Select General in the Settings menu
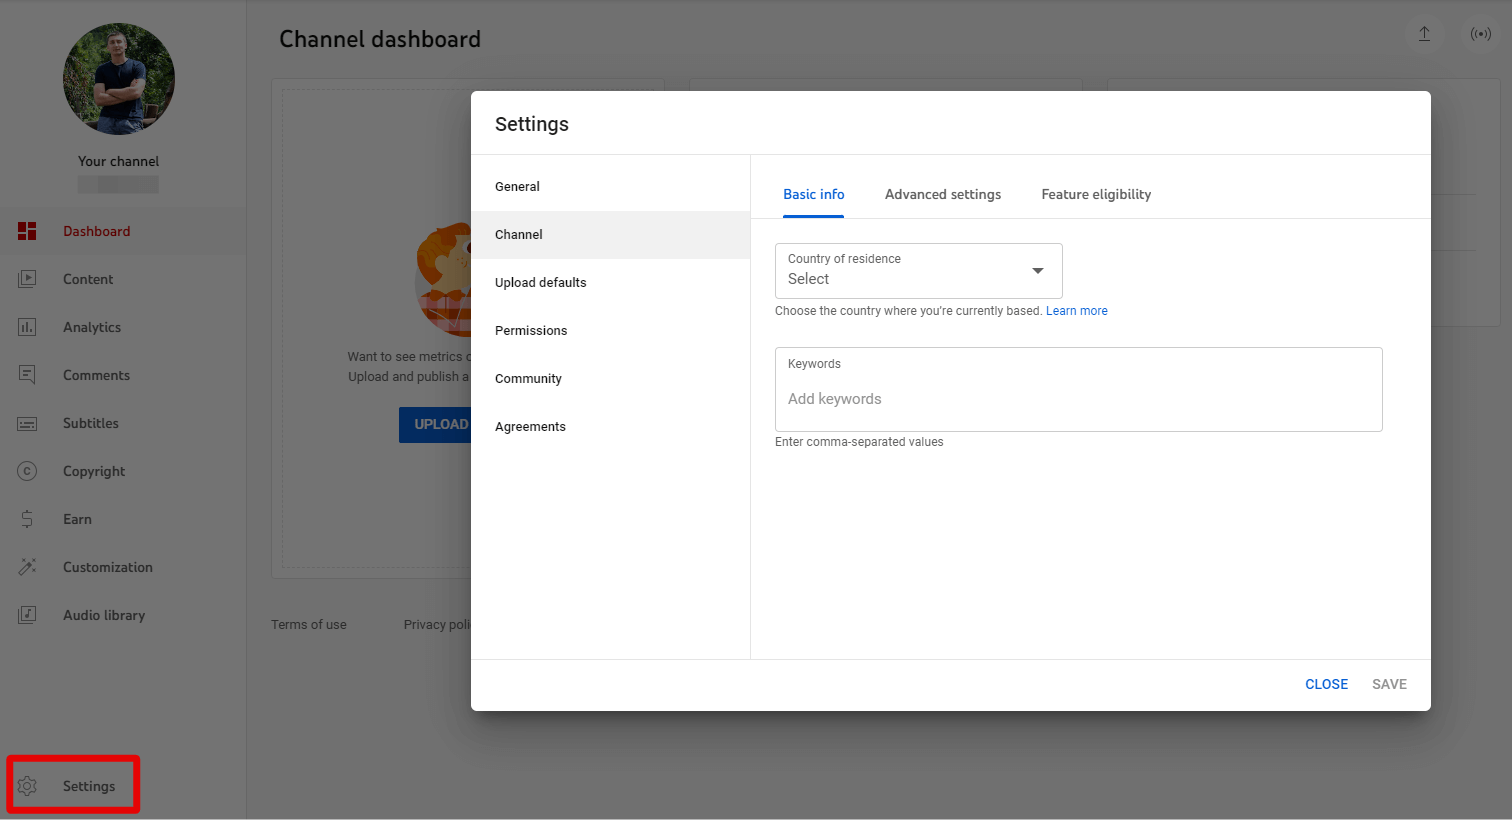The height and width of the screenshot is (820, 1512). (610, 187)
